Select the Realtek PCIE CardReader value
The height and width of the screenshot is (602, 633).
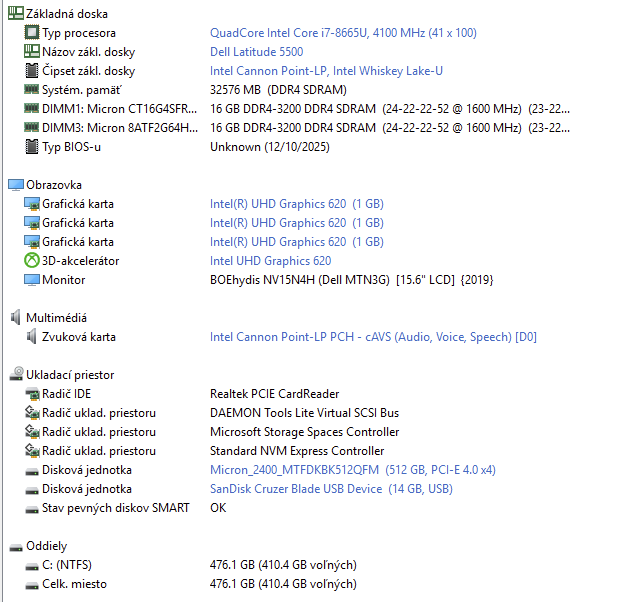[x=275, y=394]
